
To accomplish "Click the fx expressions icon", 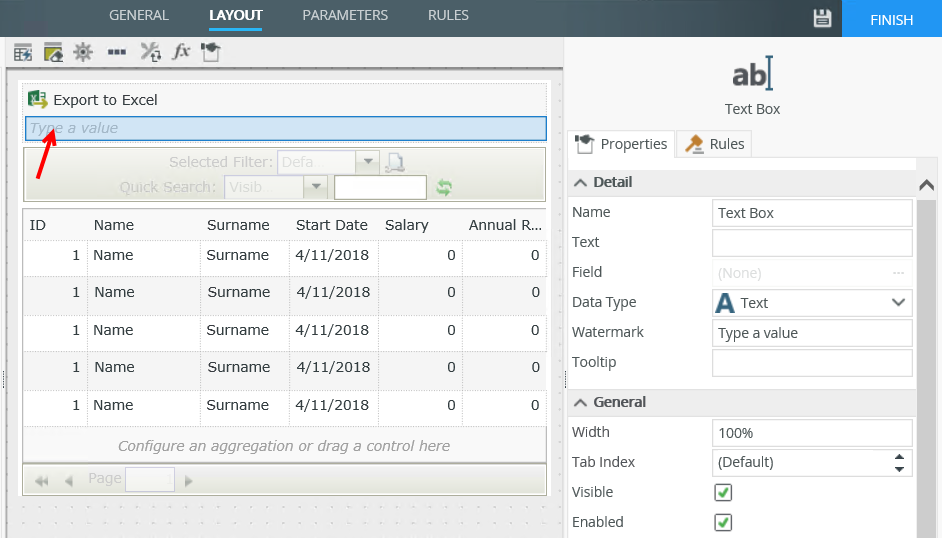I will pyautogui.click(x=181, y=52).
